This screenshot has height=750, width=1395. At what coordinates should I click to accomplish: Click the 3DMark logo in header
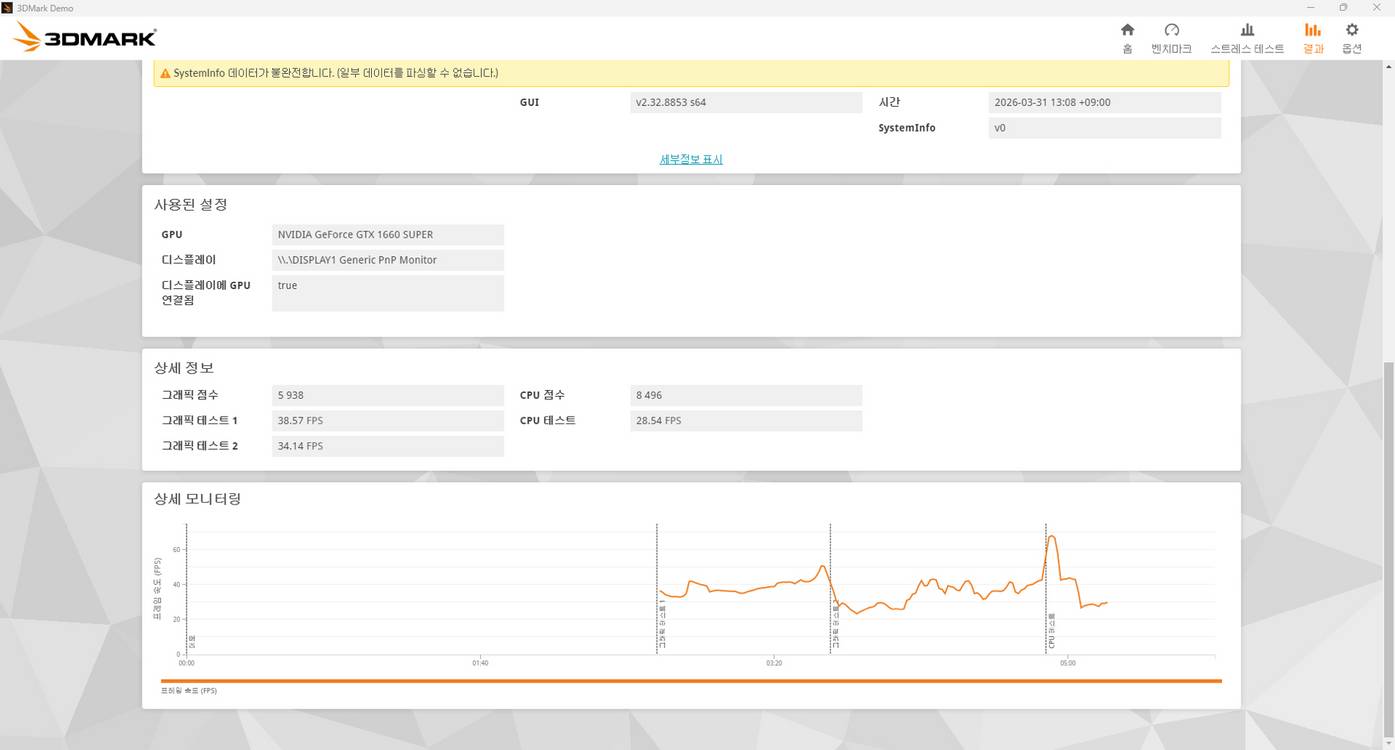point(85,38)
